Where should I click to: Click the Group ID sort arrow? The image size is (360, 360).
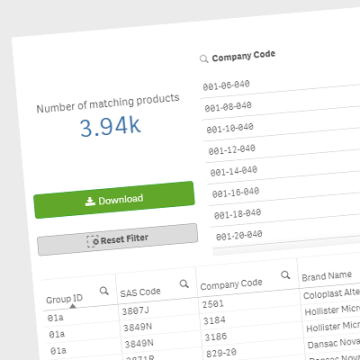click(73, 305)
